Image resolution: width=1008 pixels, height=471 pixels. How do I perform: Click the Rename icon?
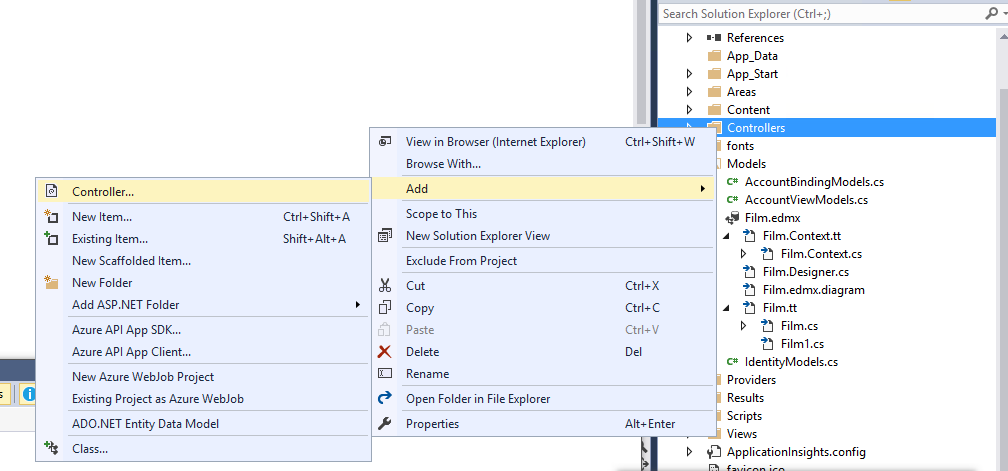pos(384,373)
